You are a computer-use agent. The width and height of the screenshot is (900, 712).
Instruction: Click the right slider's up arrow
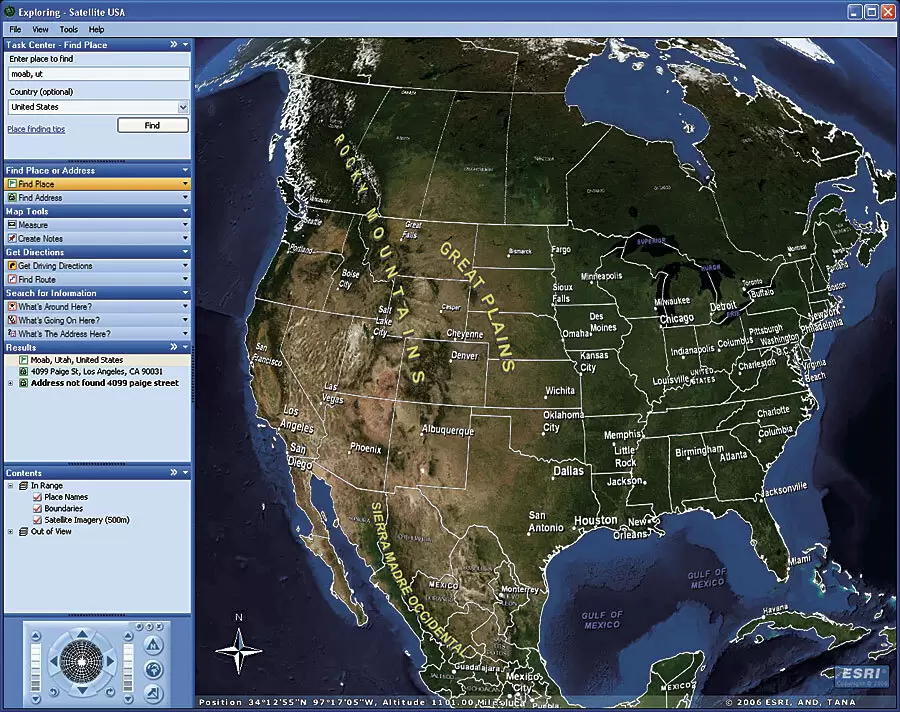pos(128,636)
